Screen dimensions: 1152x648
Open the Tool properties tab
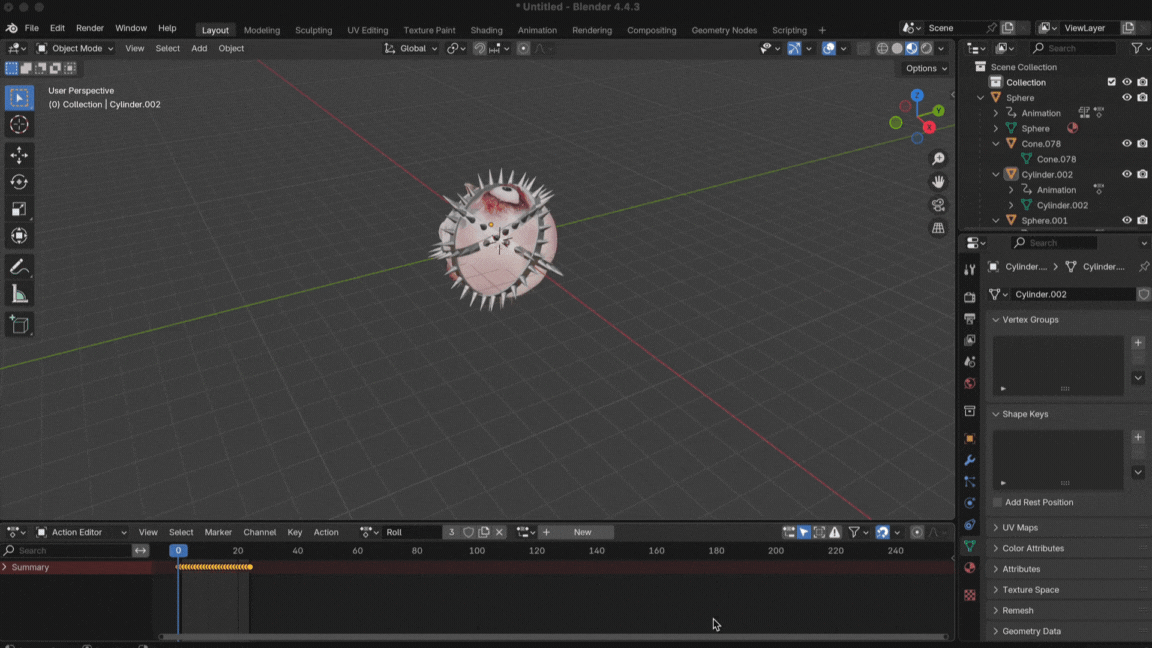(x=970, y=270)
